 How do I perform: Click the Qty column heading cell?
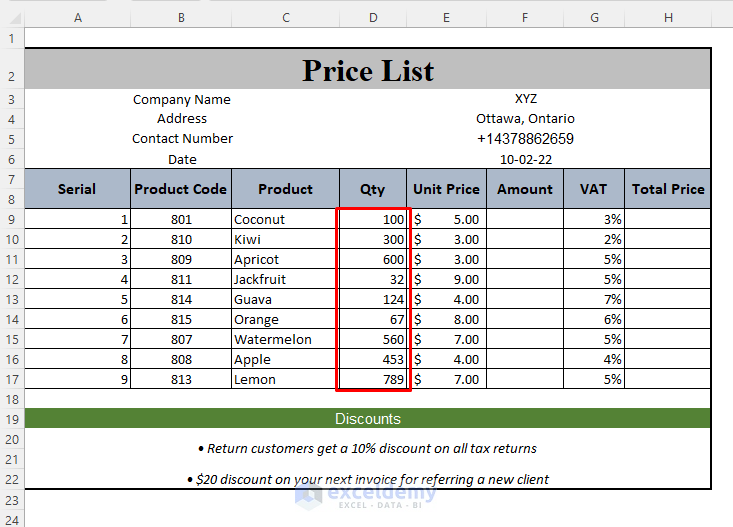click(x=372, y=189)
